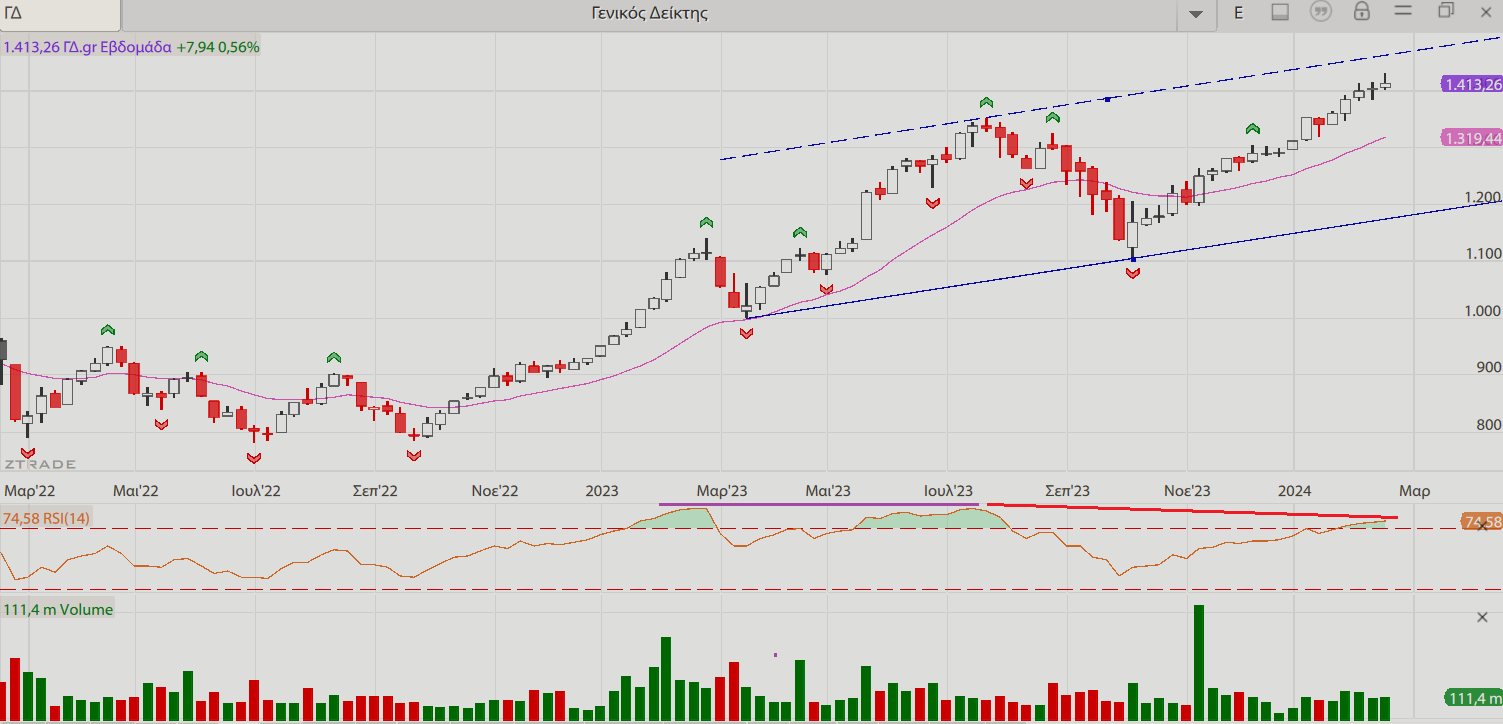Restore window using overlapping squares icon

(1446, 11)
